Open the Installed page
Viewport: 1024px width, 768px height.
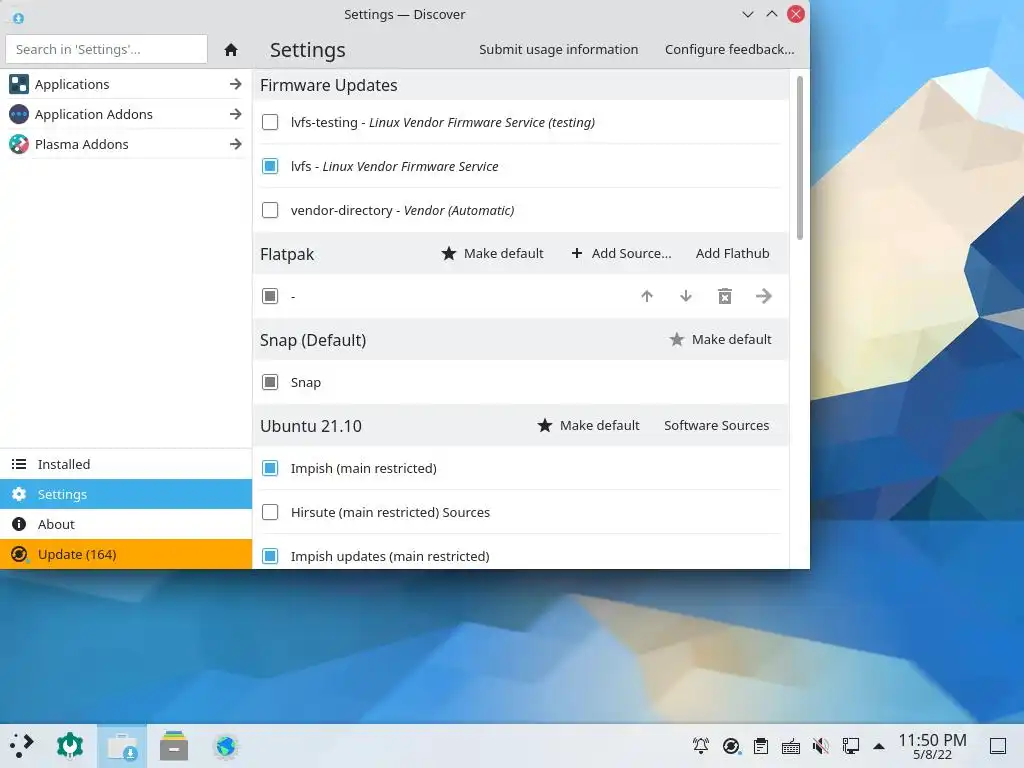126,464
